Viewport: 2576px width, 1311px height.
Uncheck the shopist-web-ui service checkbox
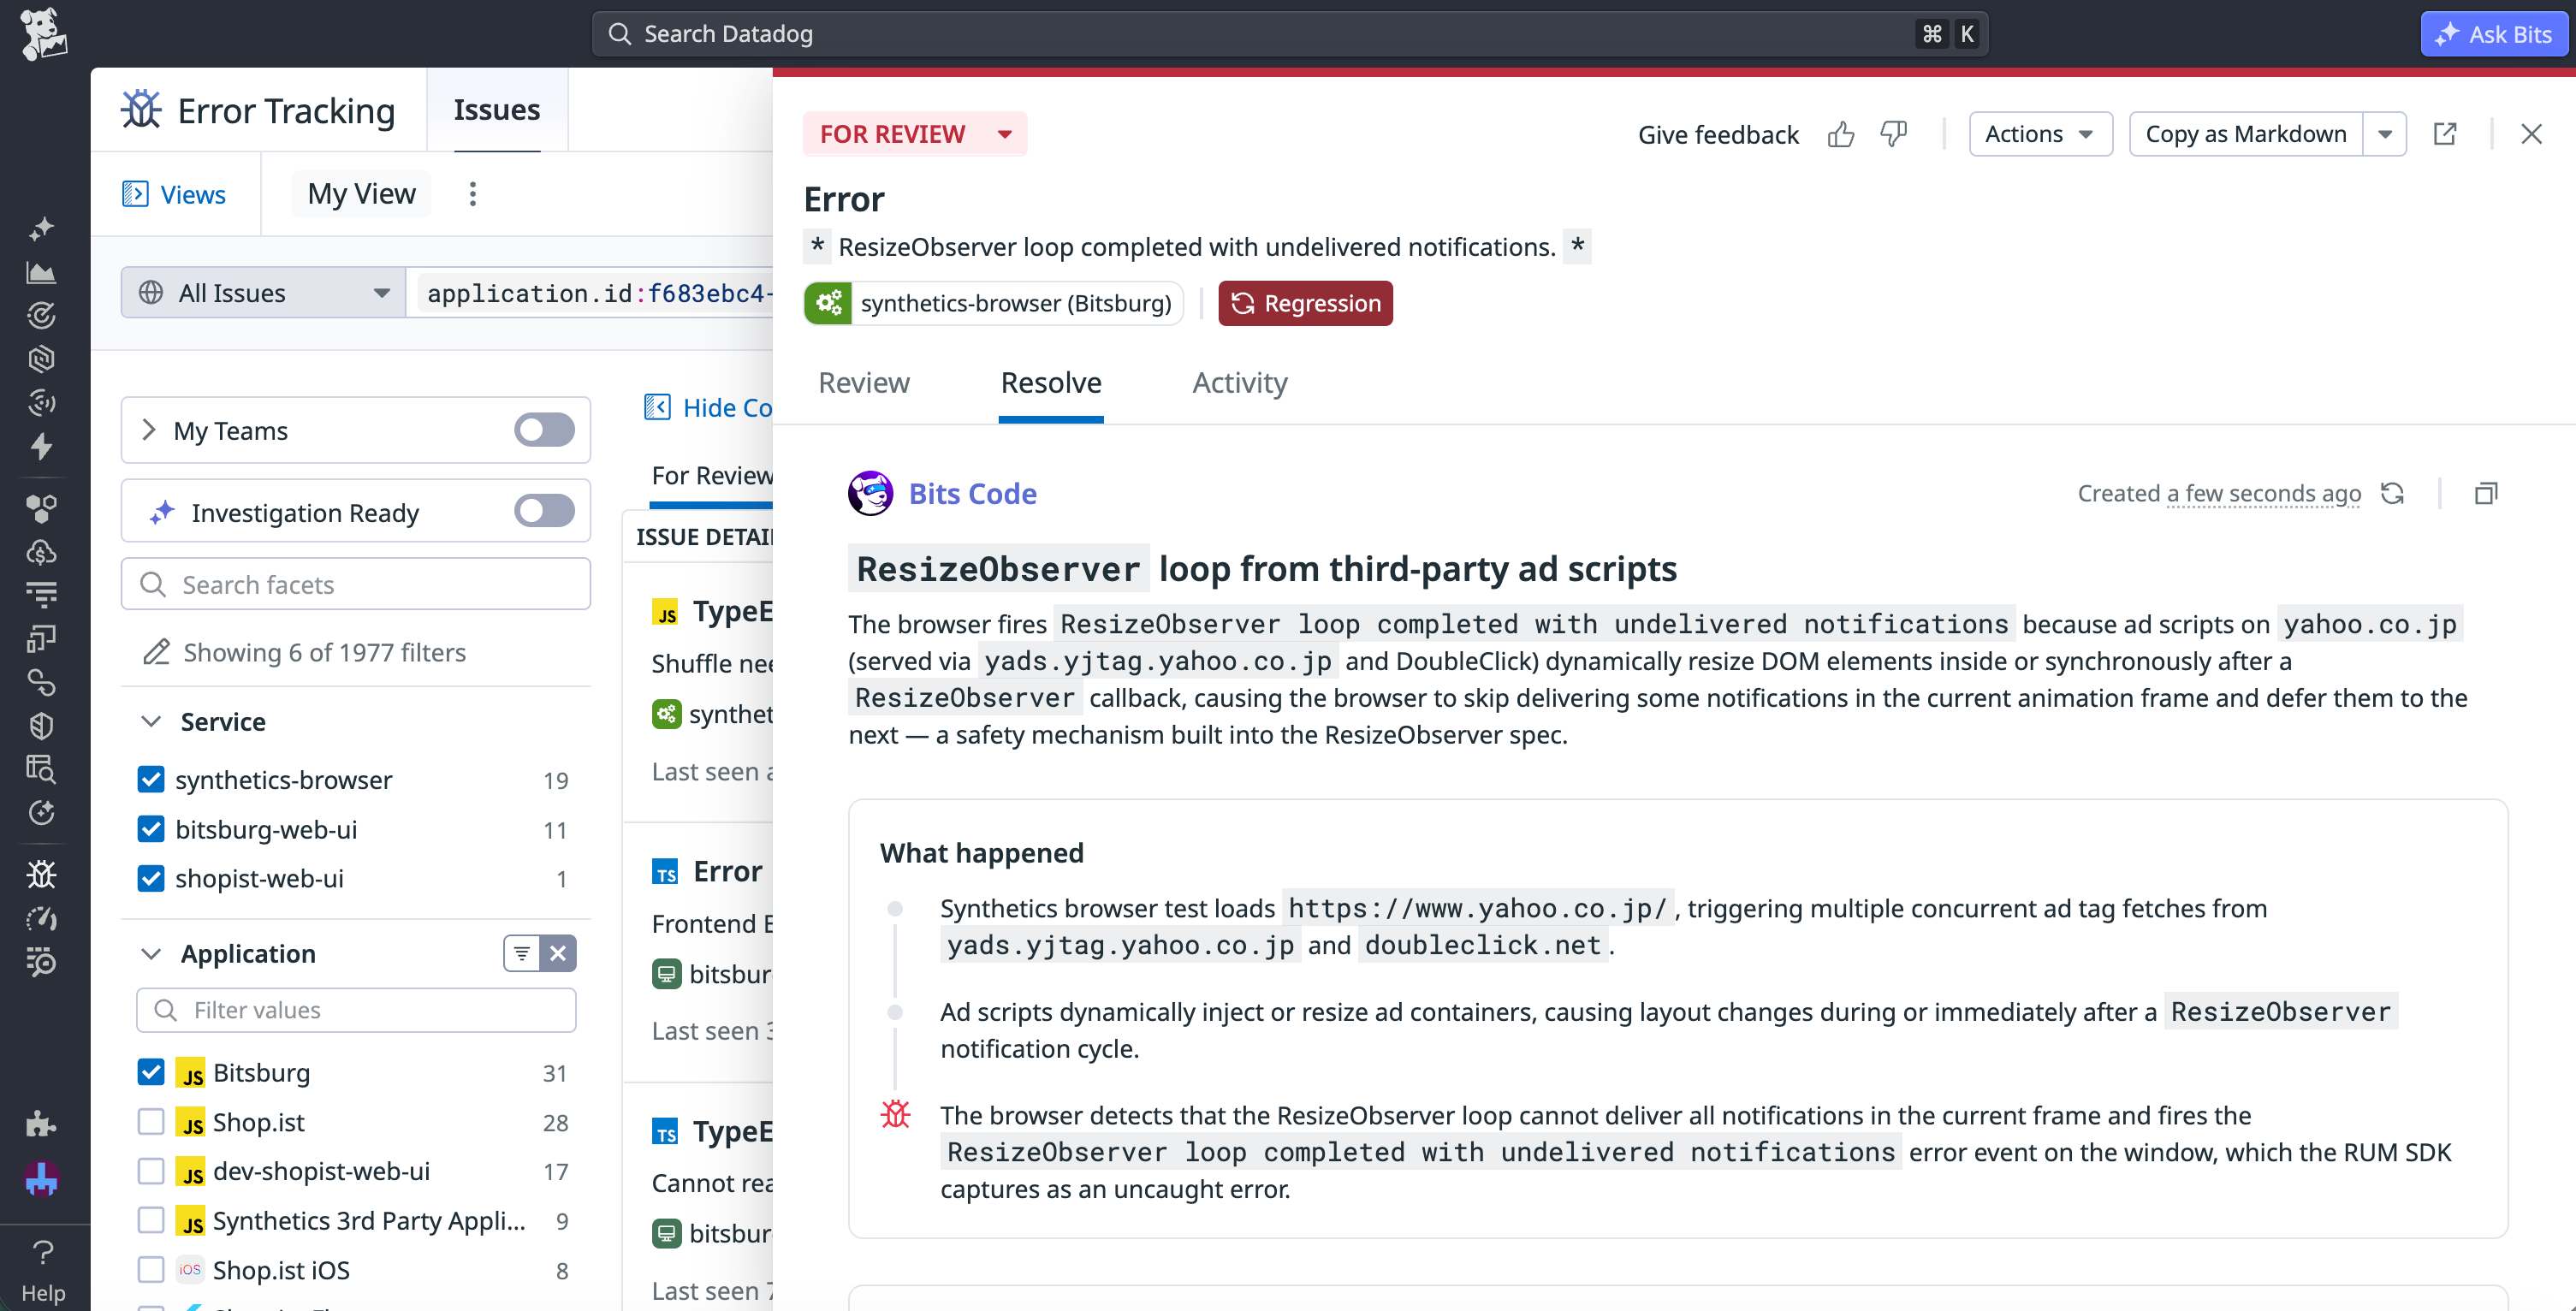151,879
